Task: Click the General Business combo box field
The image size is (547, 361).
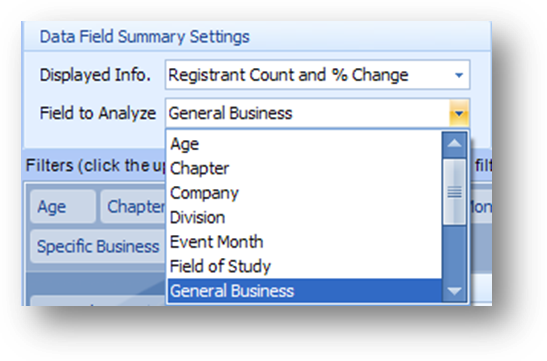Action: click(317, 113)
